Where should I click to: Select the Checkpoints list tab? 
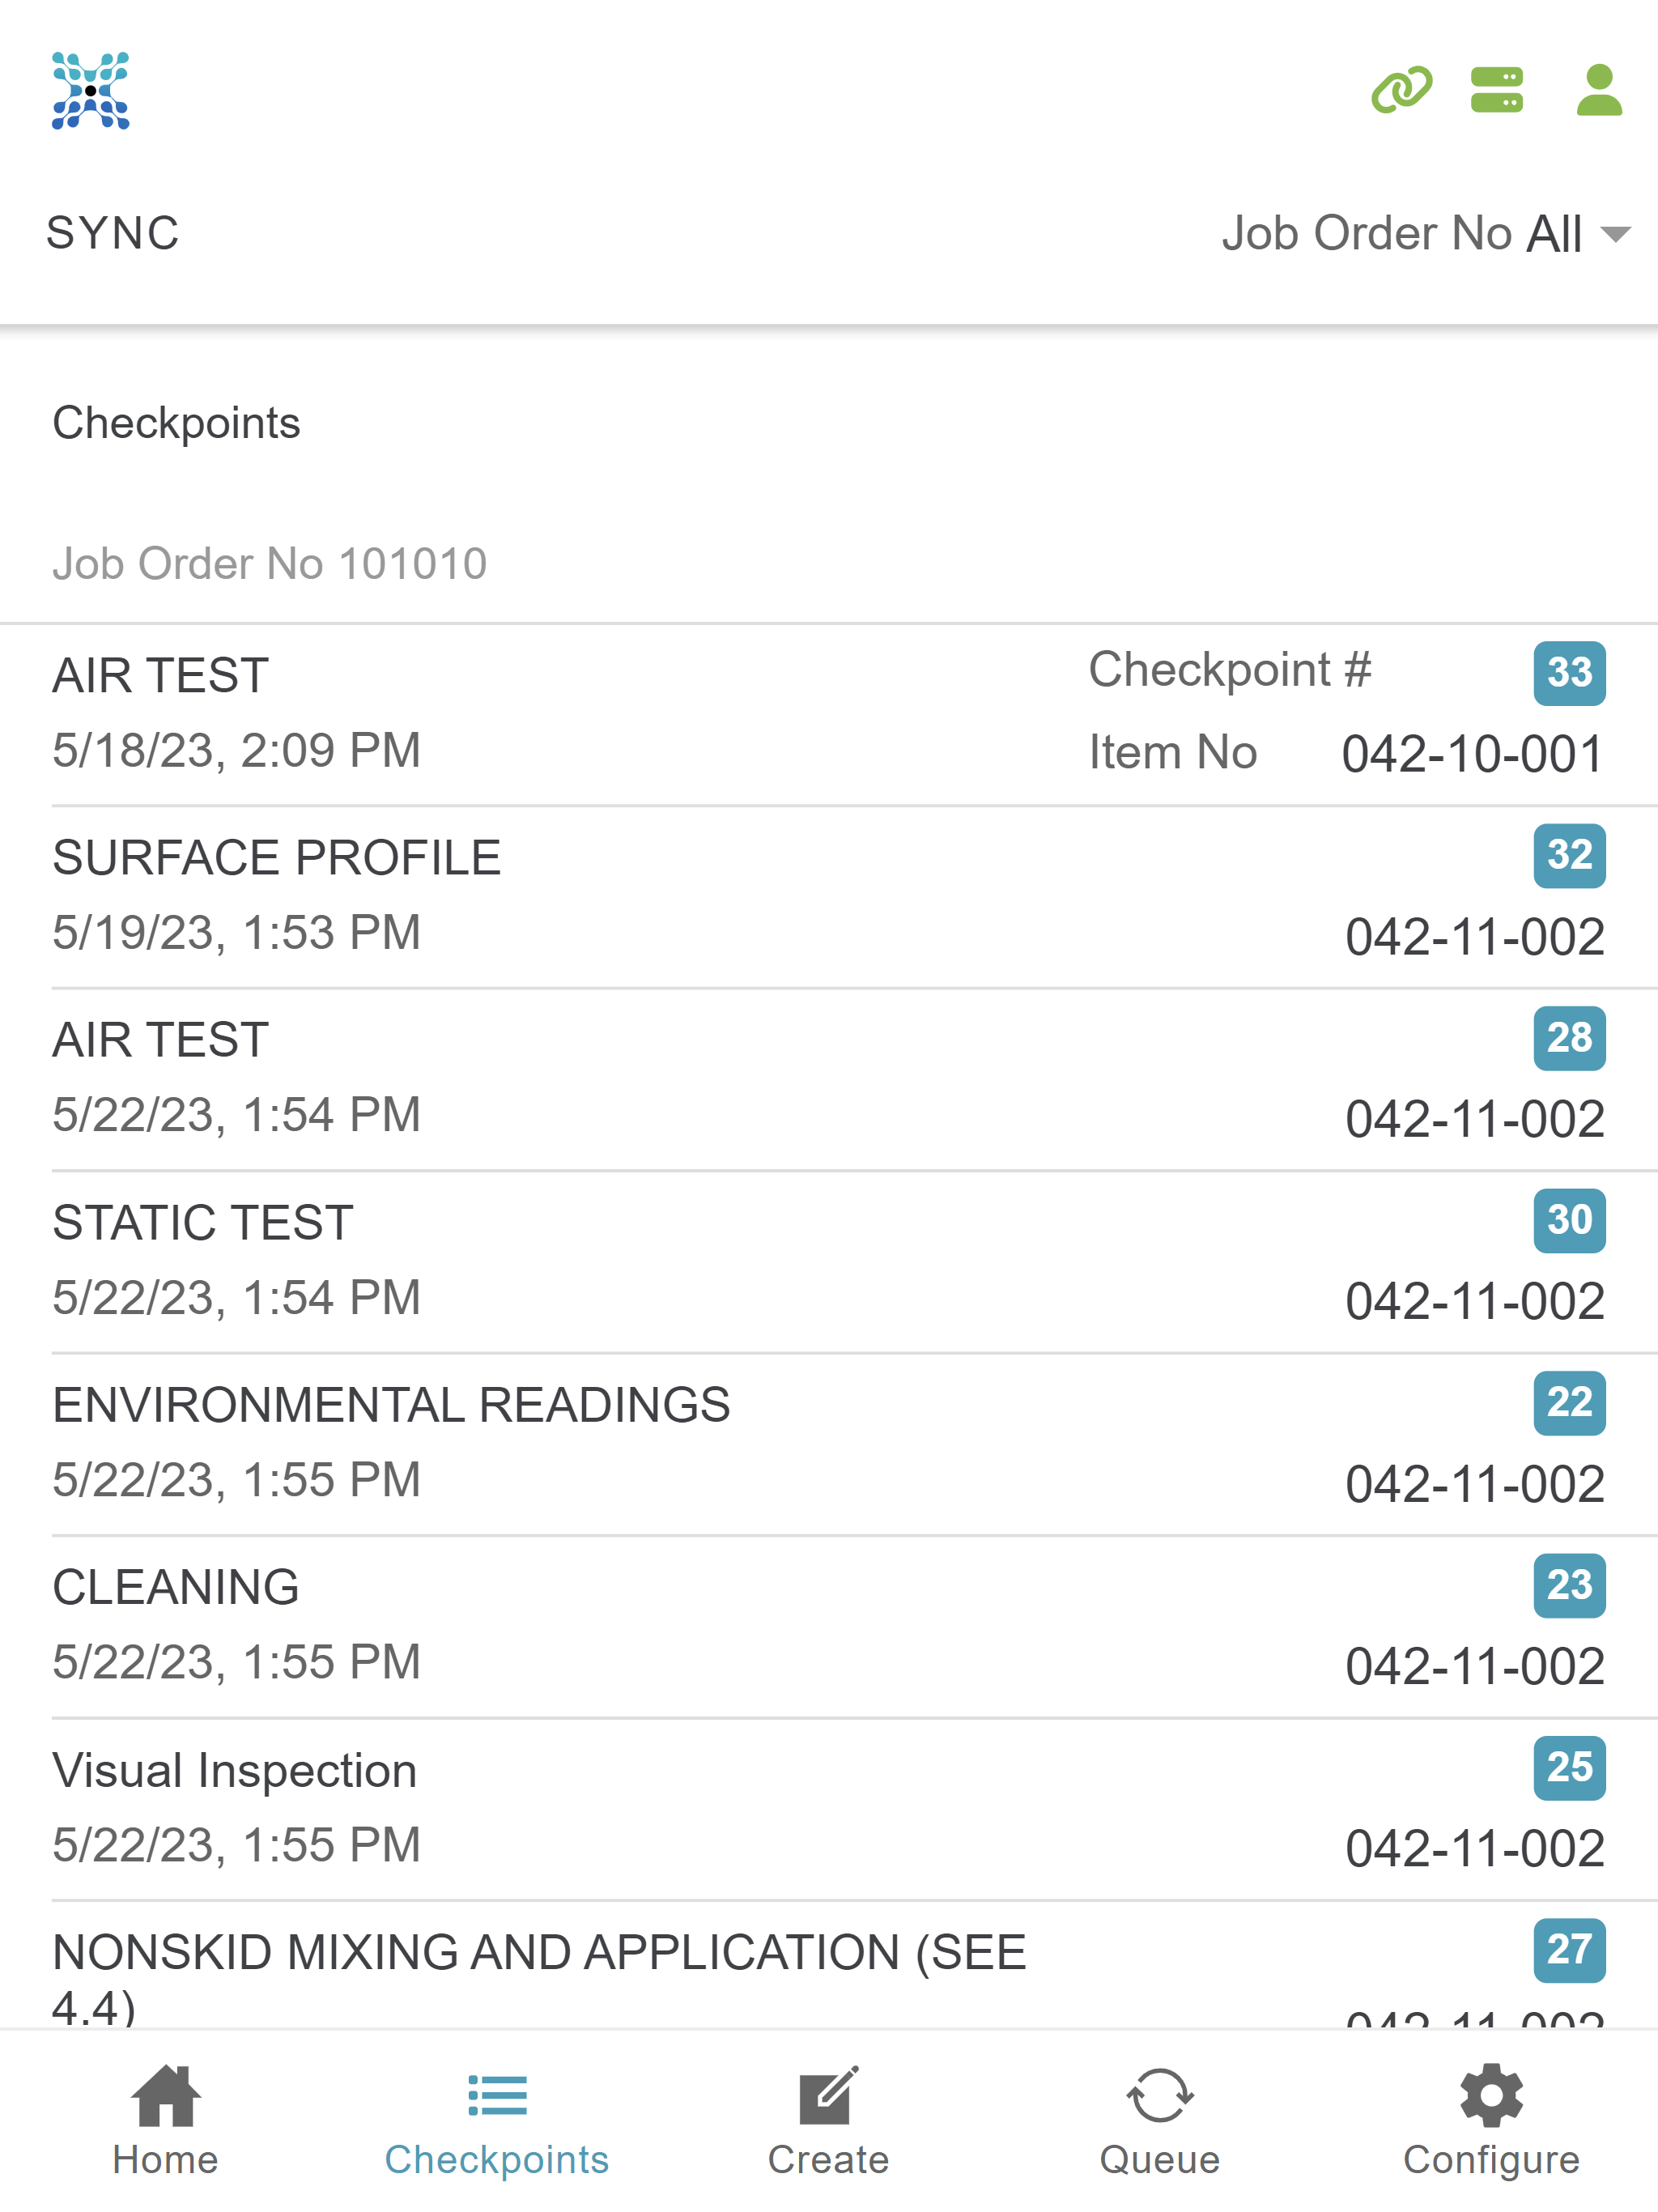pyautogui.click(x=497, y=2120)
